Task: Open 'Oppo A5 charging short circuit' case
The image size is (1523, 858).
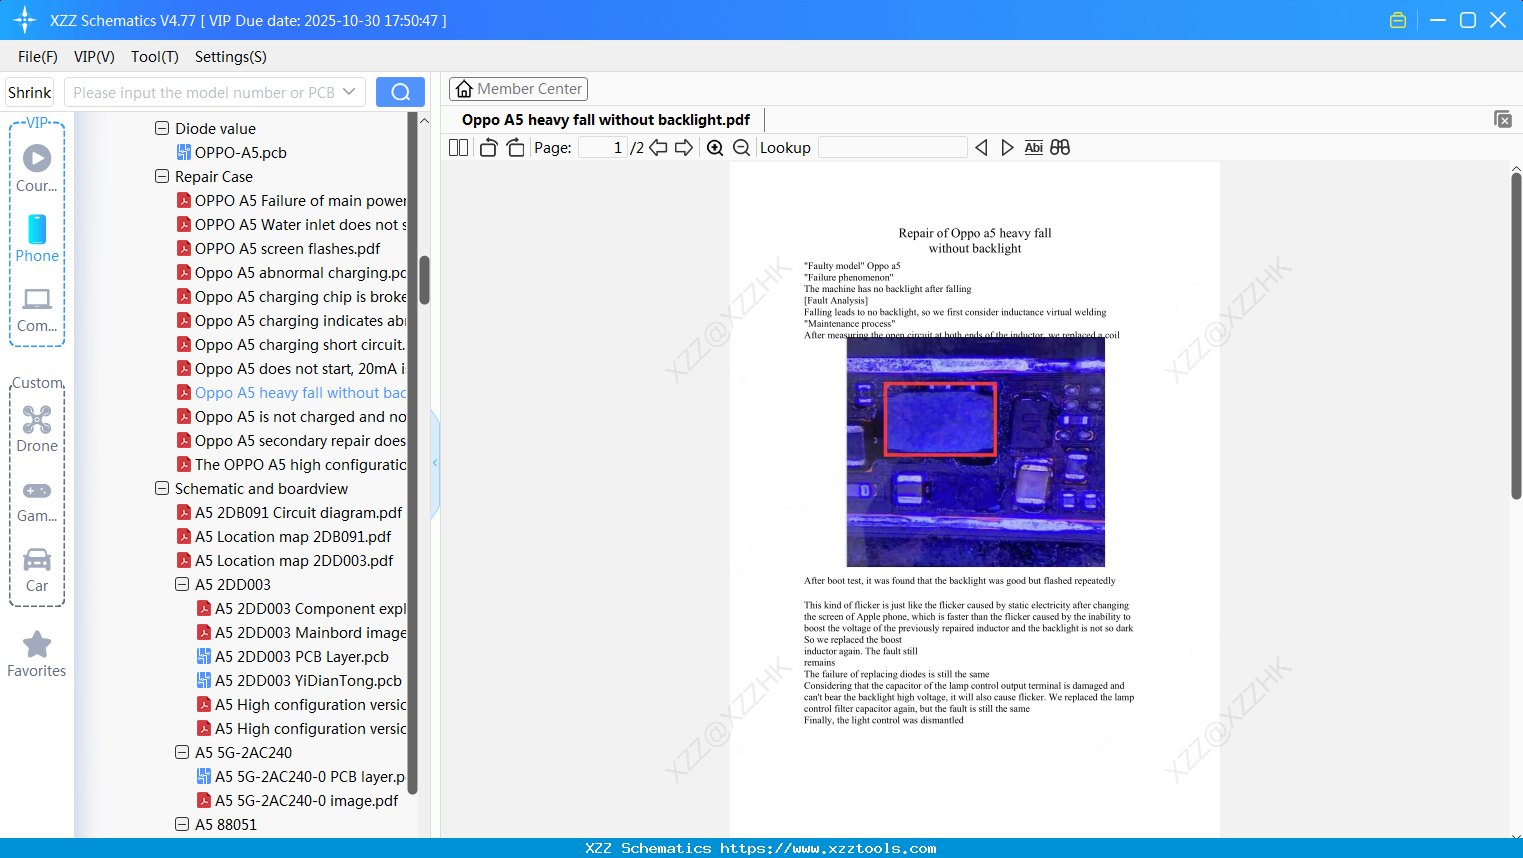Action: [x=292, y=344]
